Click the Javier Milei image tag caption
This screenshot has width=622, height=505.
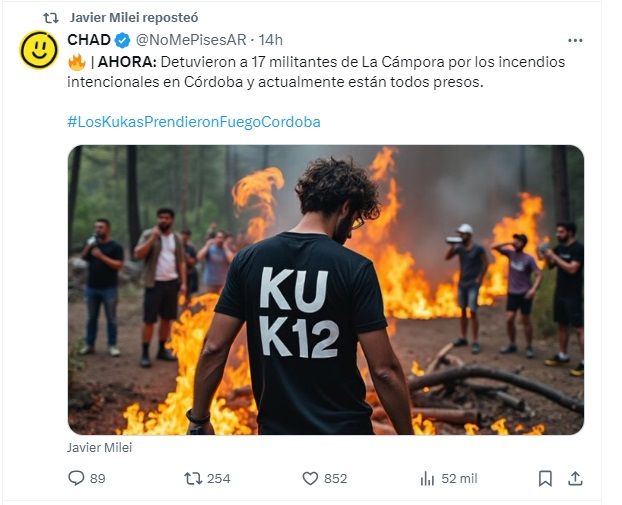tap(100, 447)
